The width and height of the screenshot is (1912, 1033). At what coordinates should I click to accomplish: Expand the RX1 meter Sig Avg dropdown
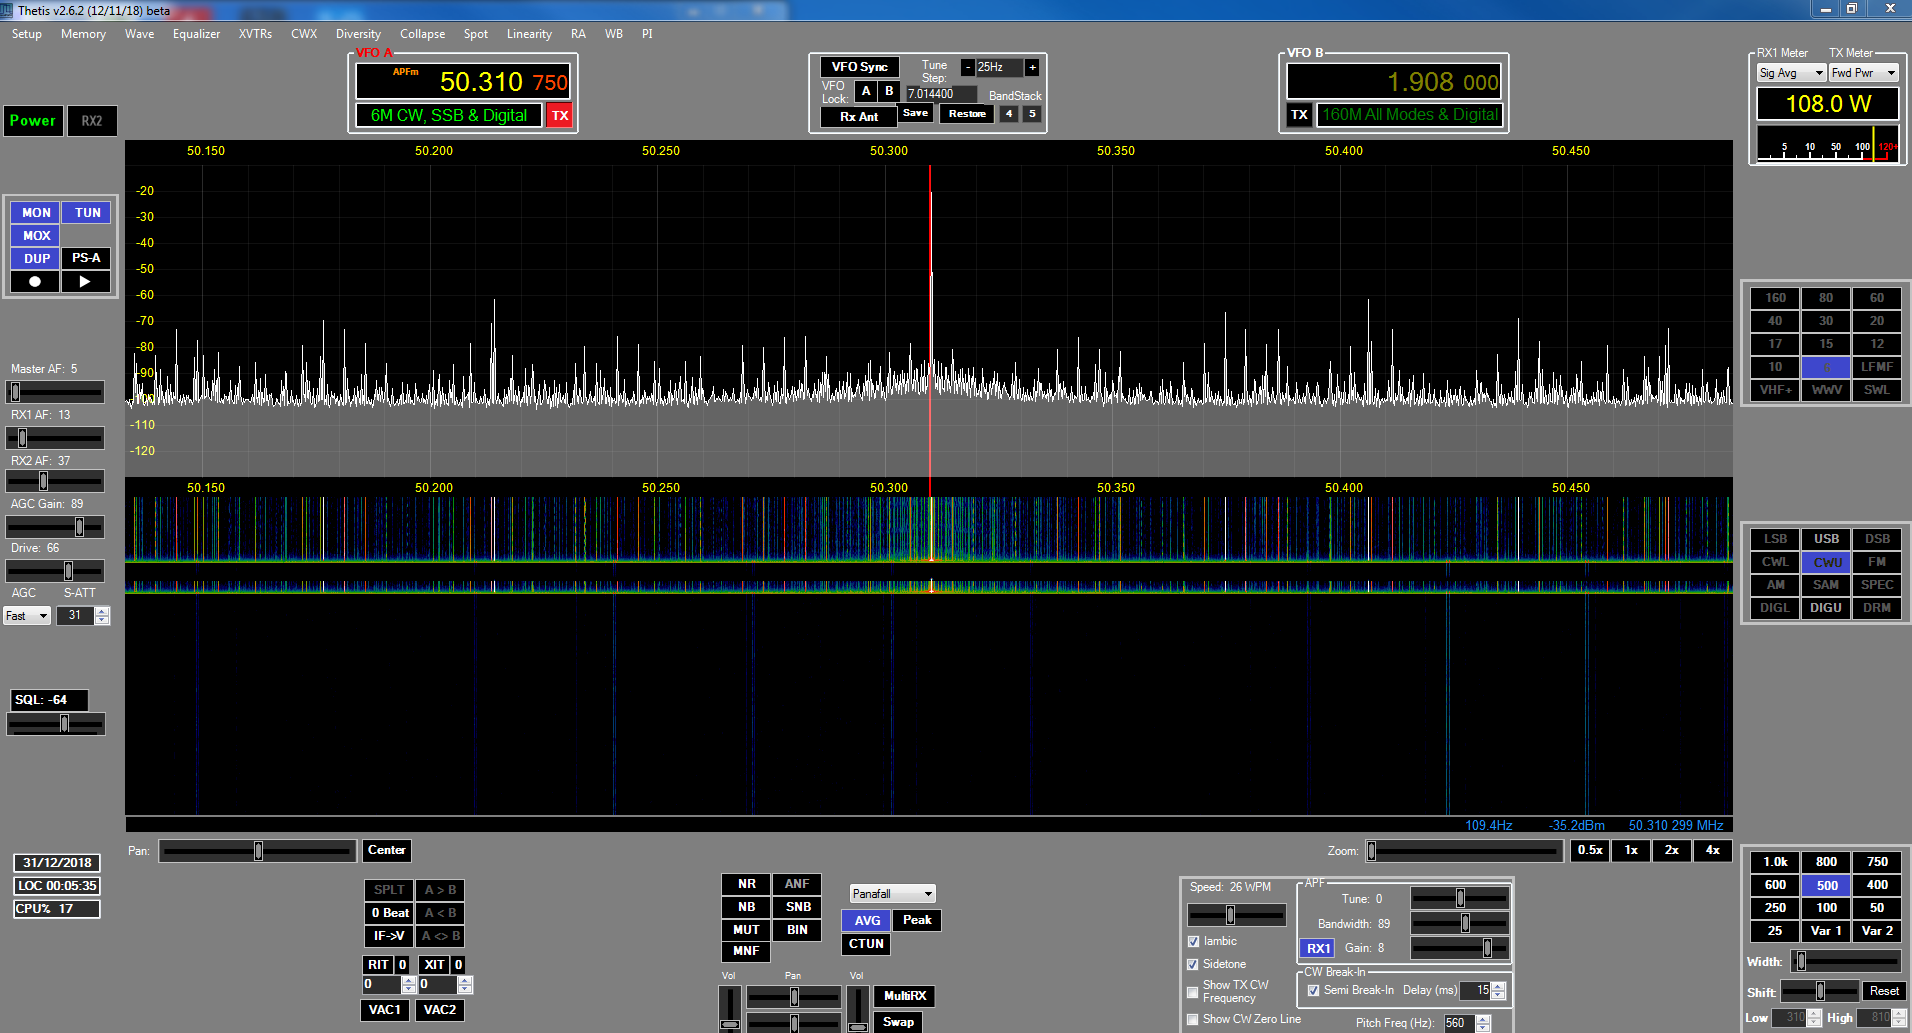(1791, 73)
